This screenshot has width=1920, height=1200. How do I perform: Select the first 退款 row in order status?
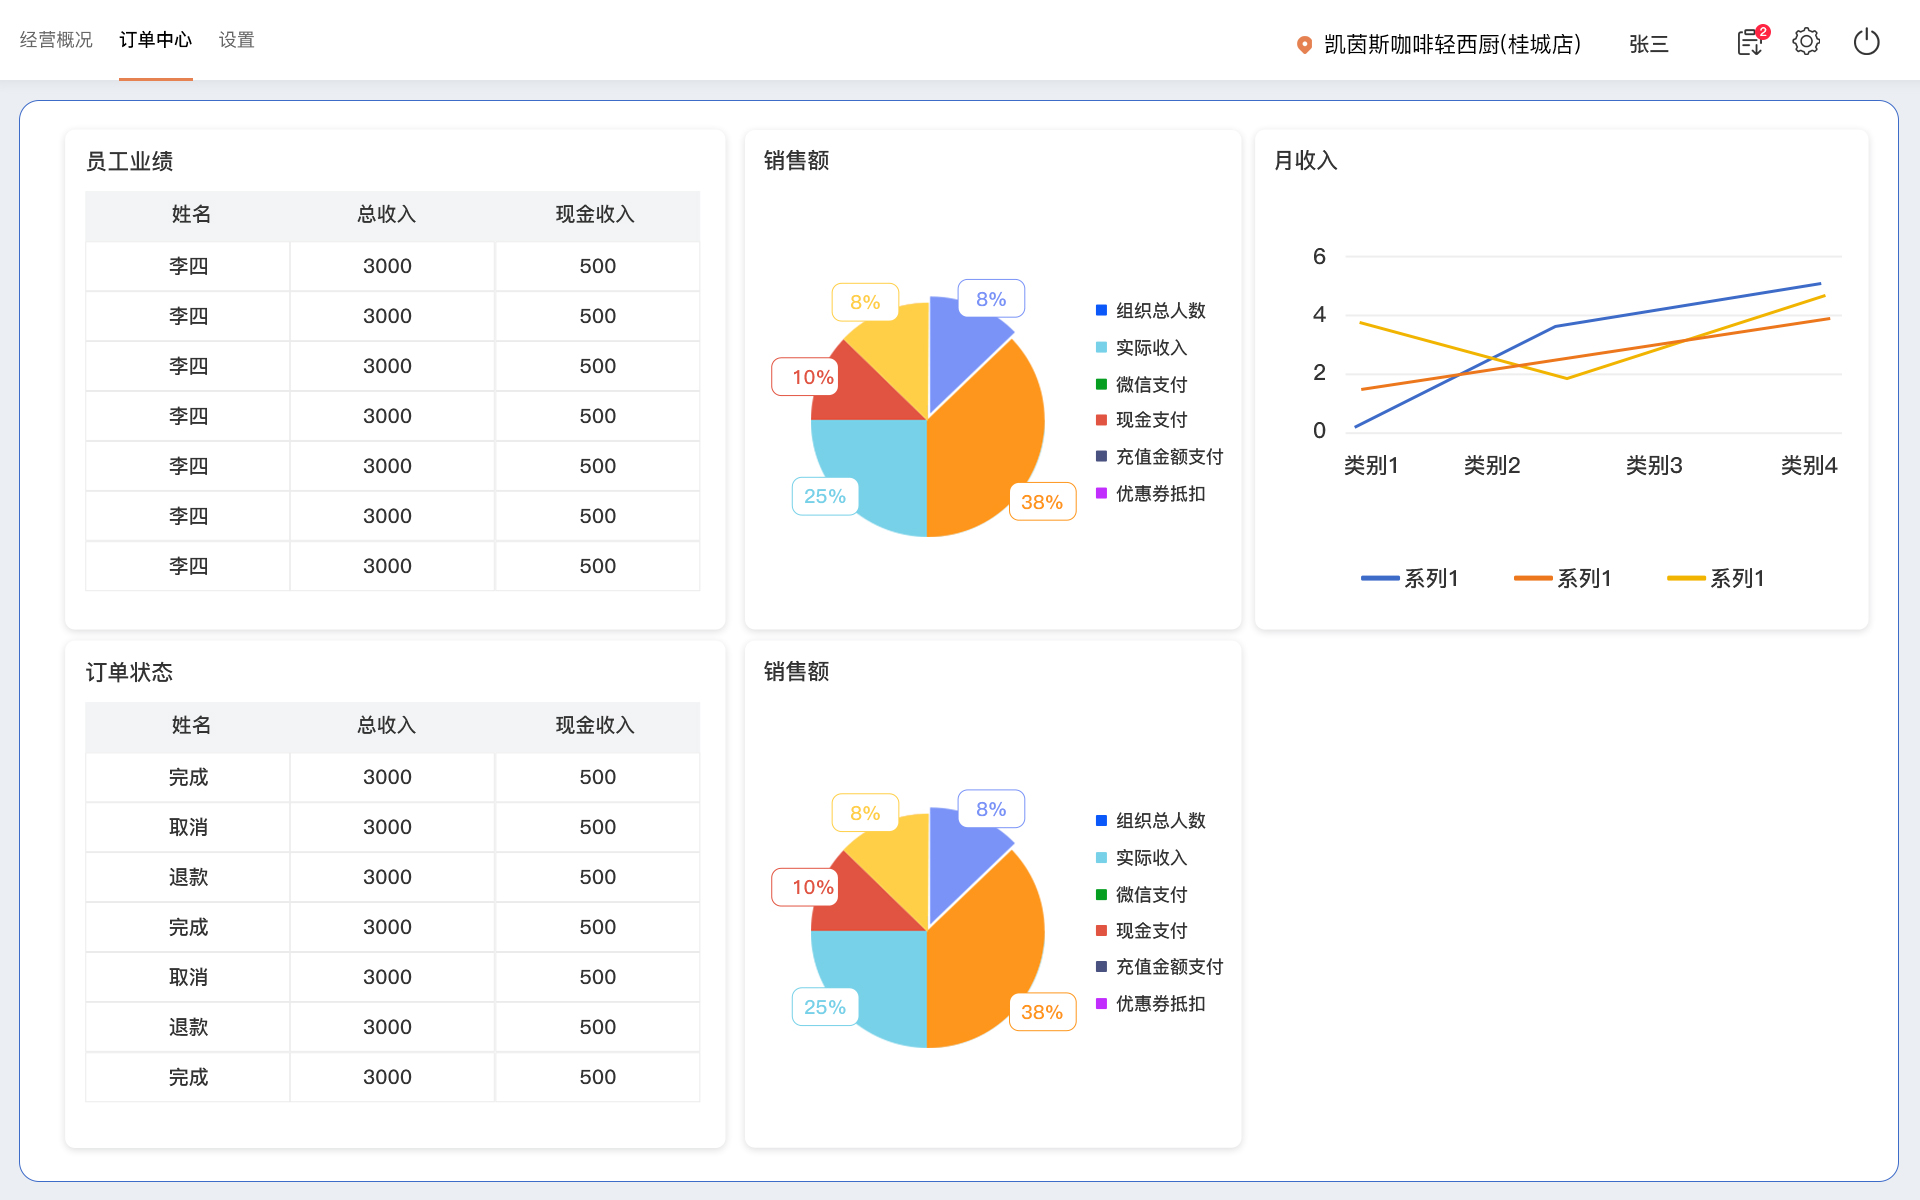point(189,877)
